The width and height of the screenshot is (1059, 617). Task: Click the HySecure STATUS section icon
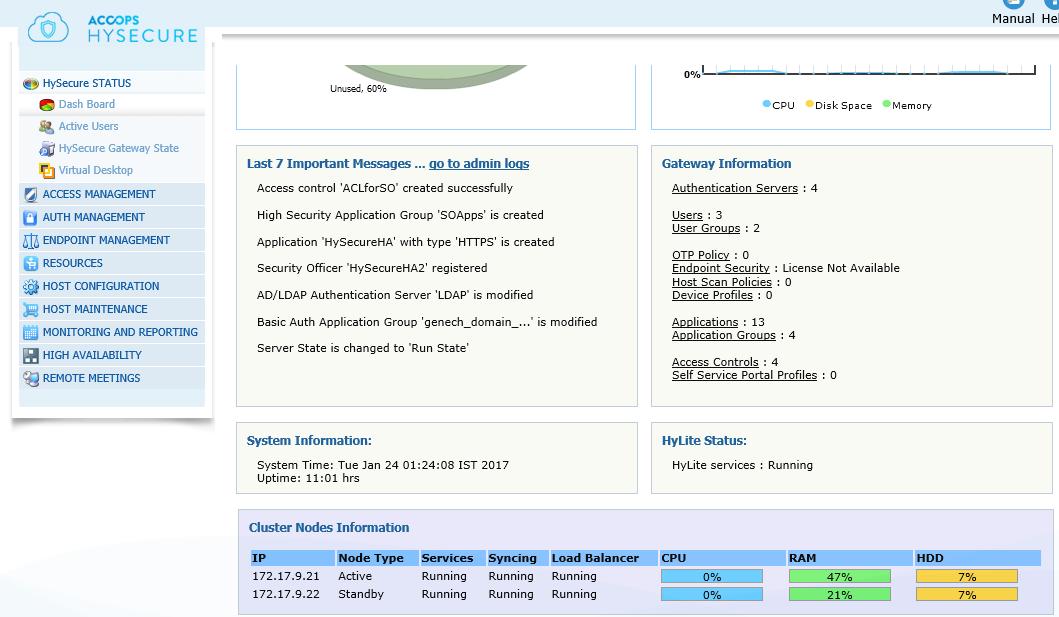click(30, 84)
